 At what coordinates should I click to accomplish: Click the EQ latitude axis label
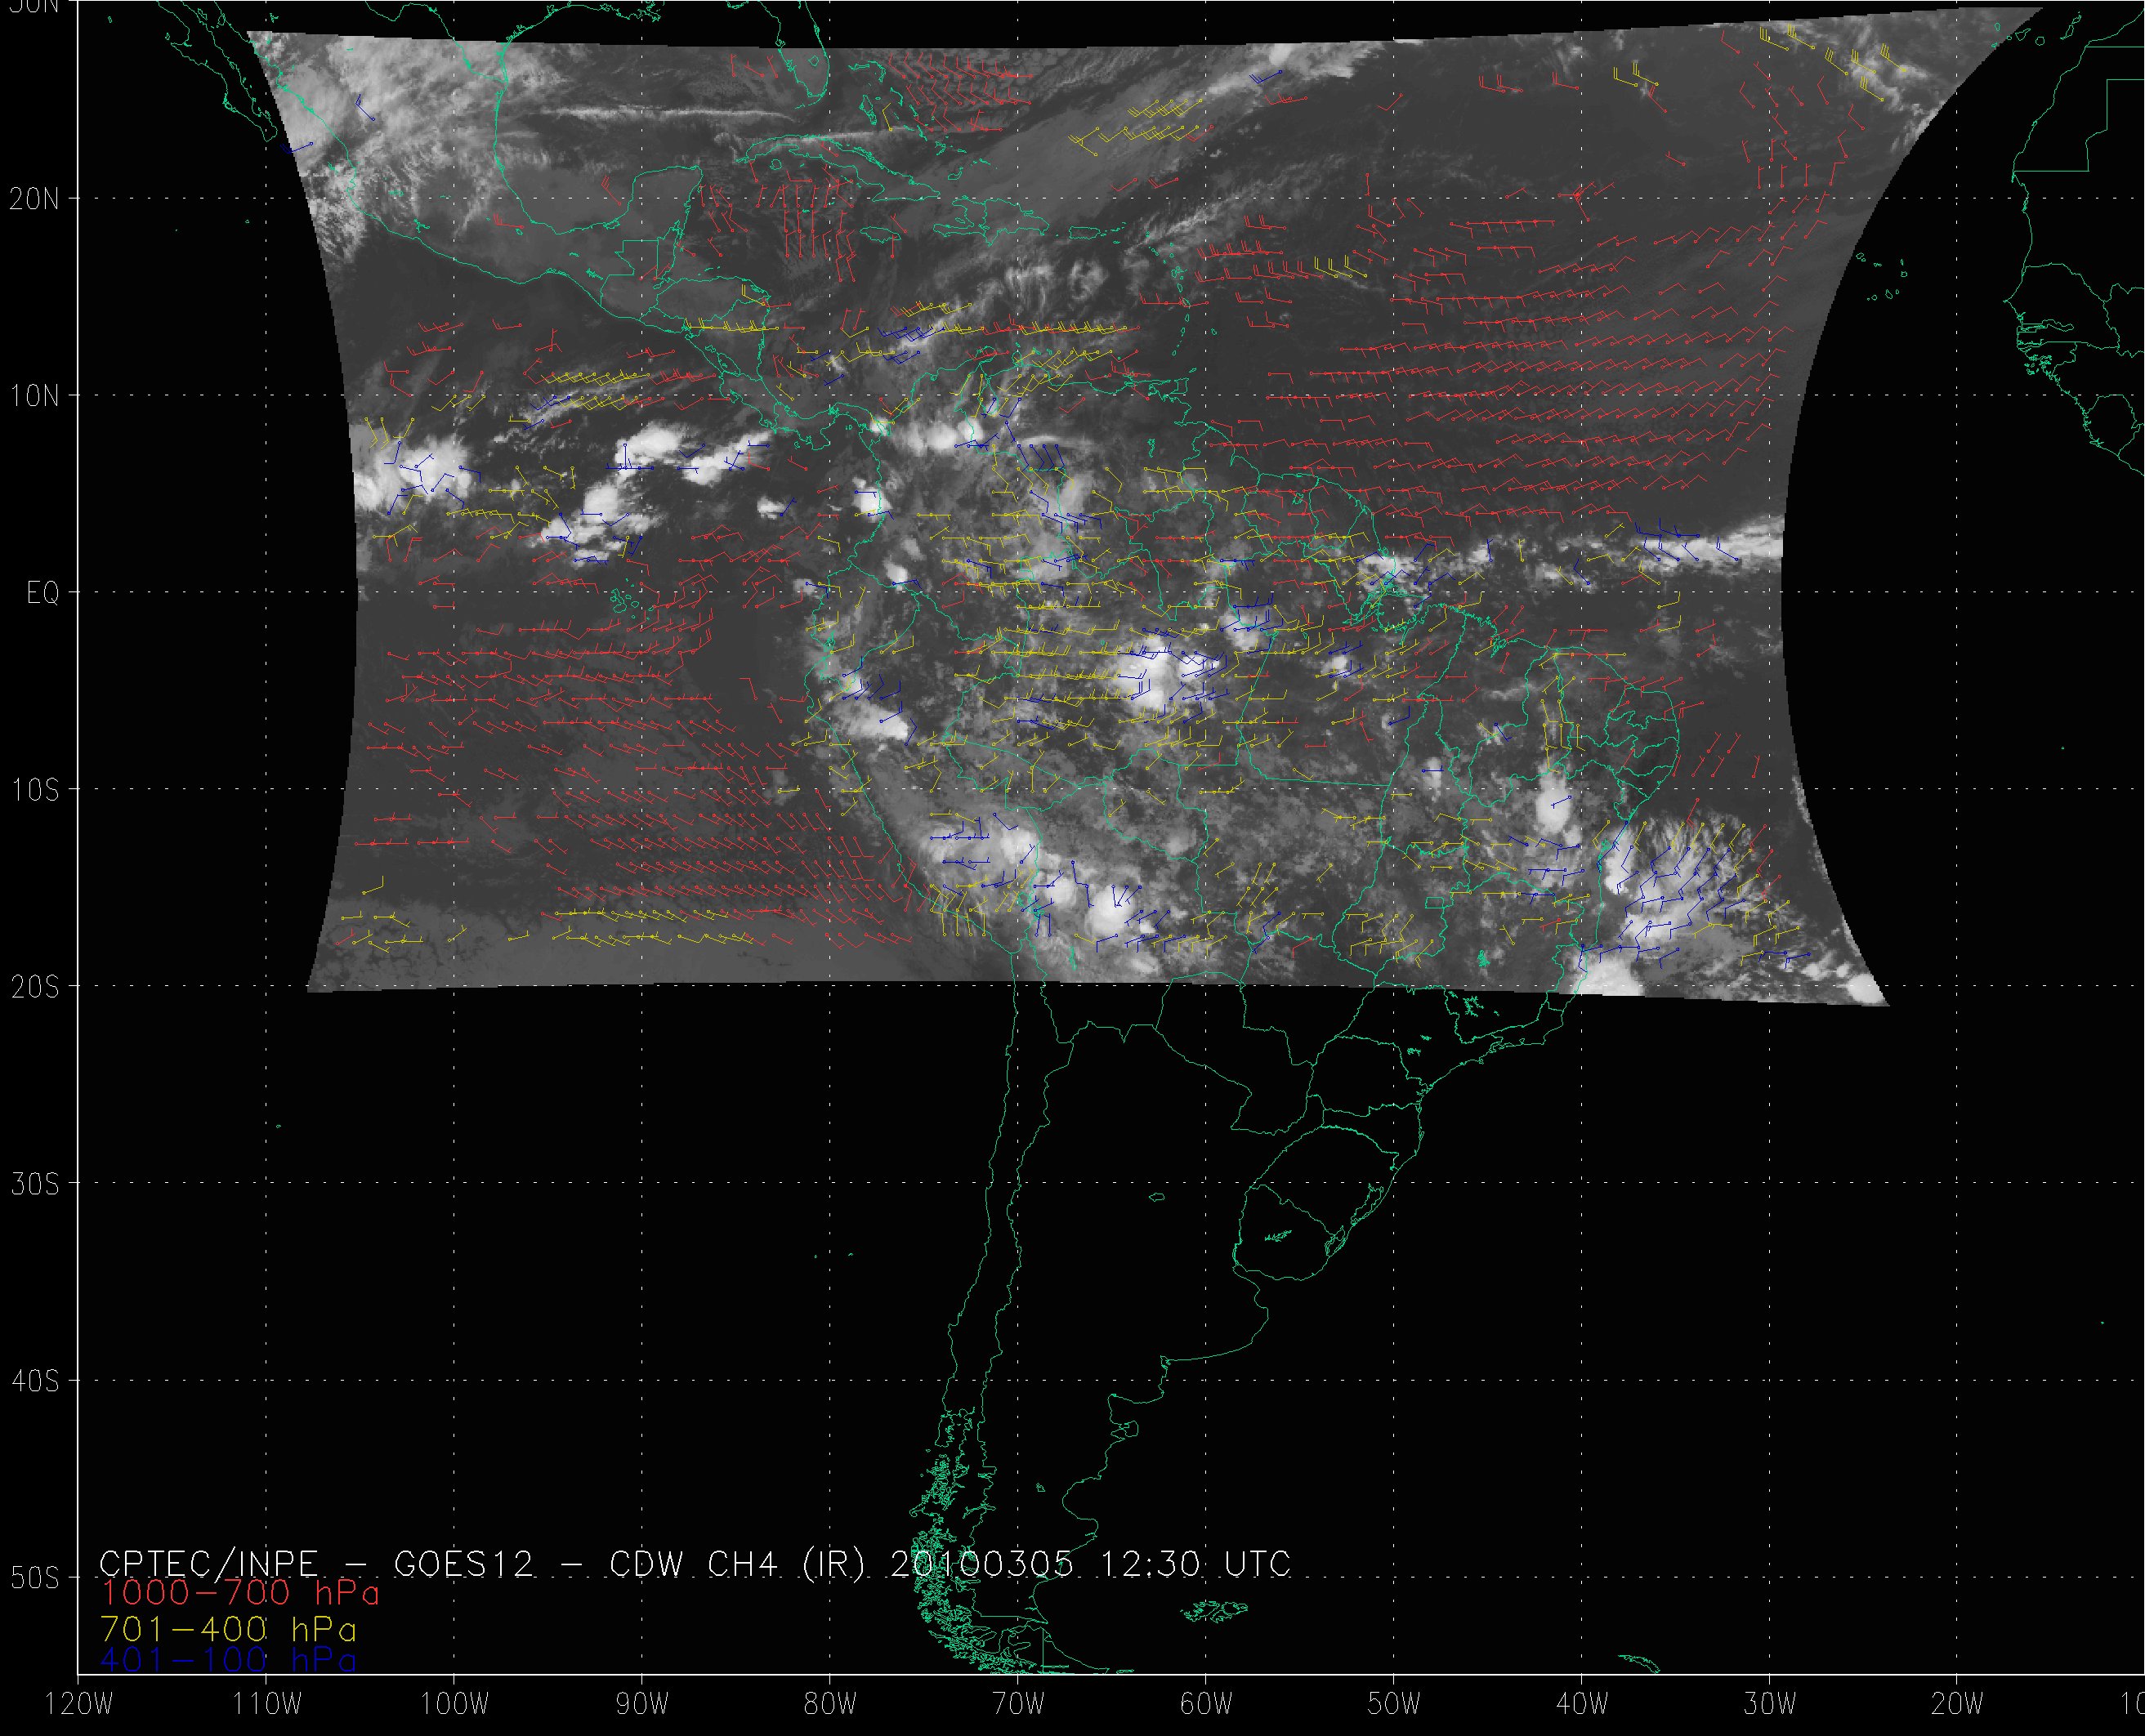click(43, 593)
